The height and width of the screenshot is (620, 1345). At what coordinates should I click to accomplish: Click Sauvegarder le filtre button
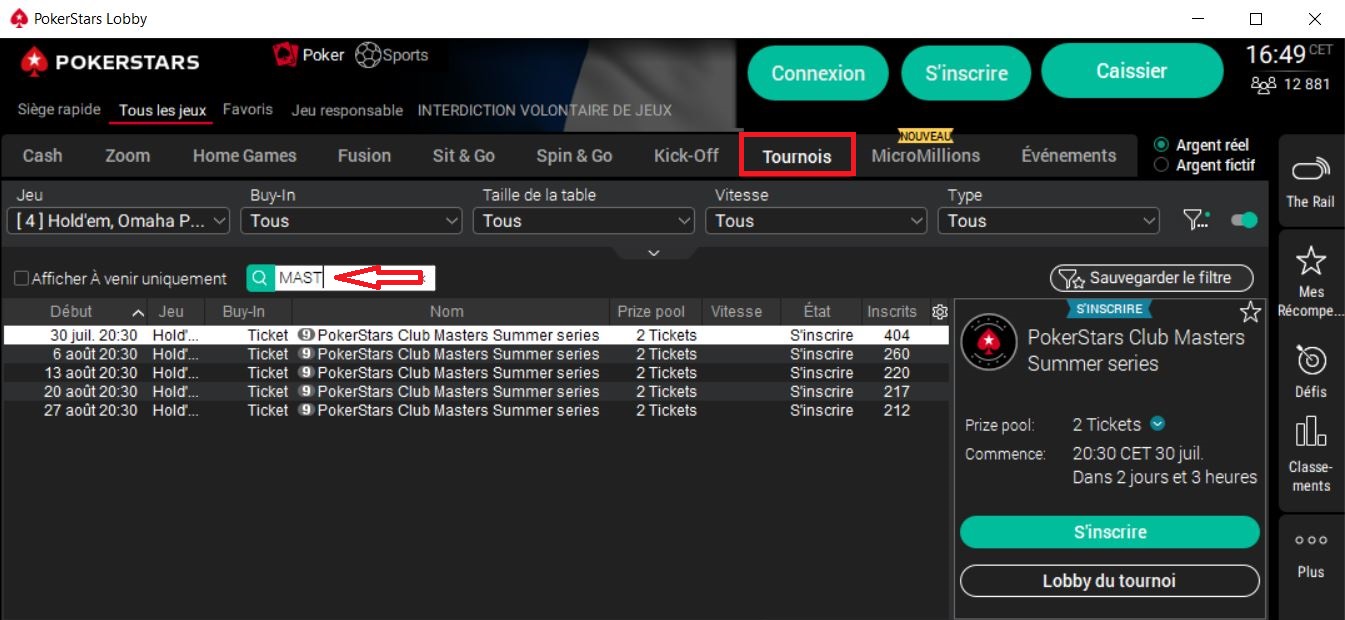pos(1152,278)
